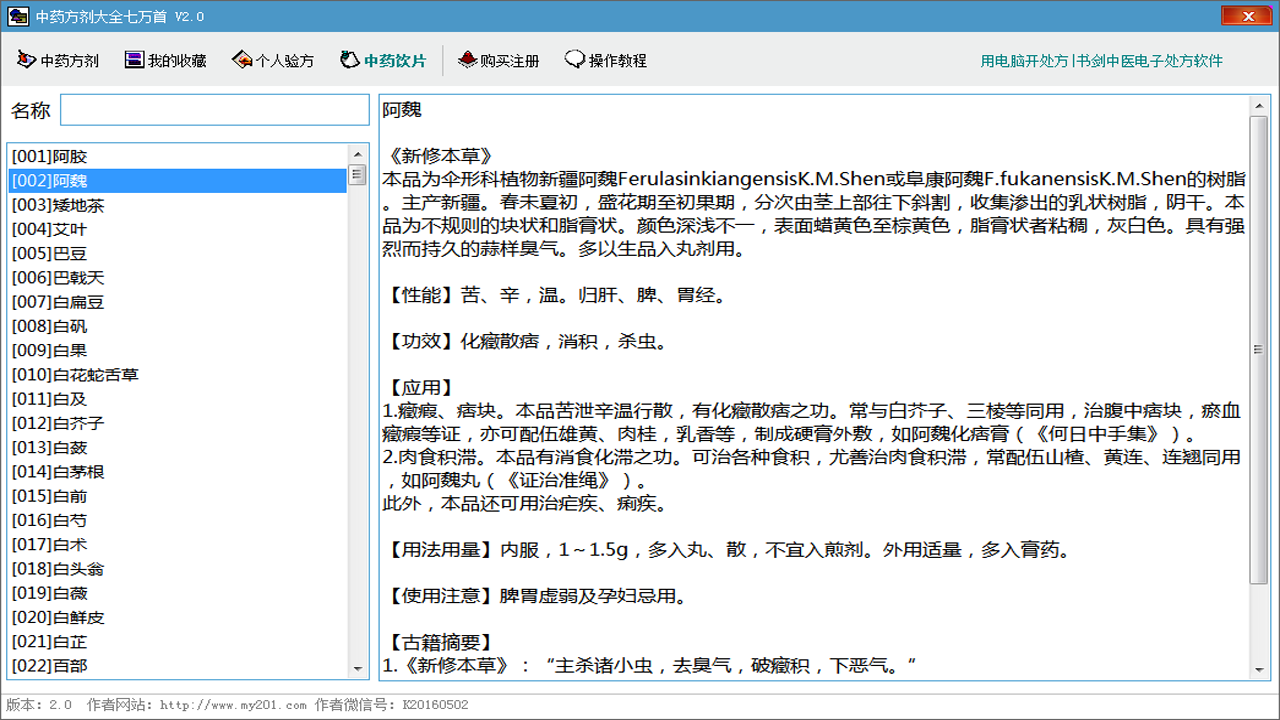Click inside the 名称 search field

(x=213, y=109)
